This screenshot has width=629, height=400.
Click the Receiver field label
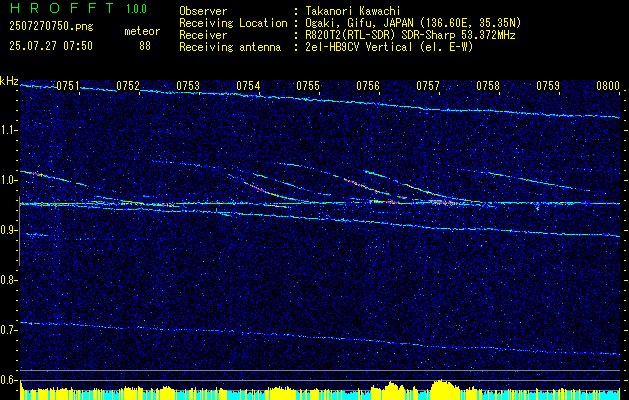point(203,35)
